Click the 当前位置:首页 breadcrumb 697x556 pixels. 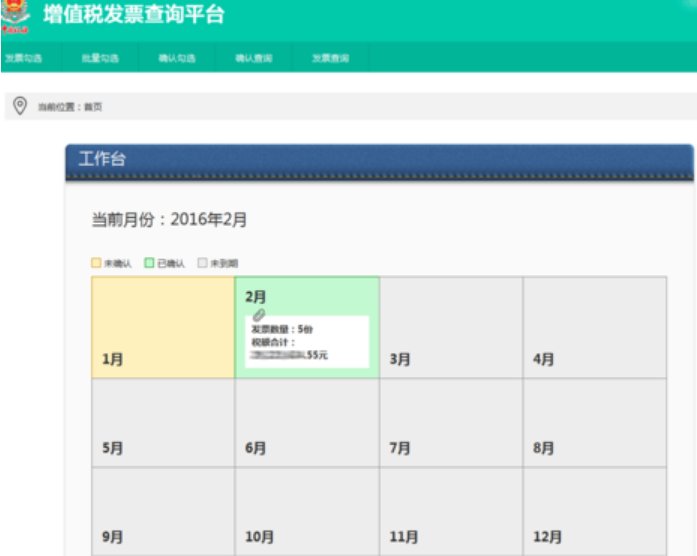(70, 107)
